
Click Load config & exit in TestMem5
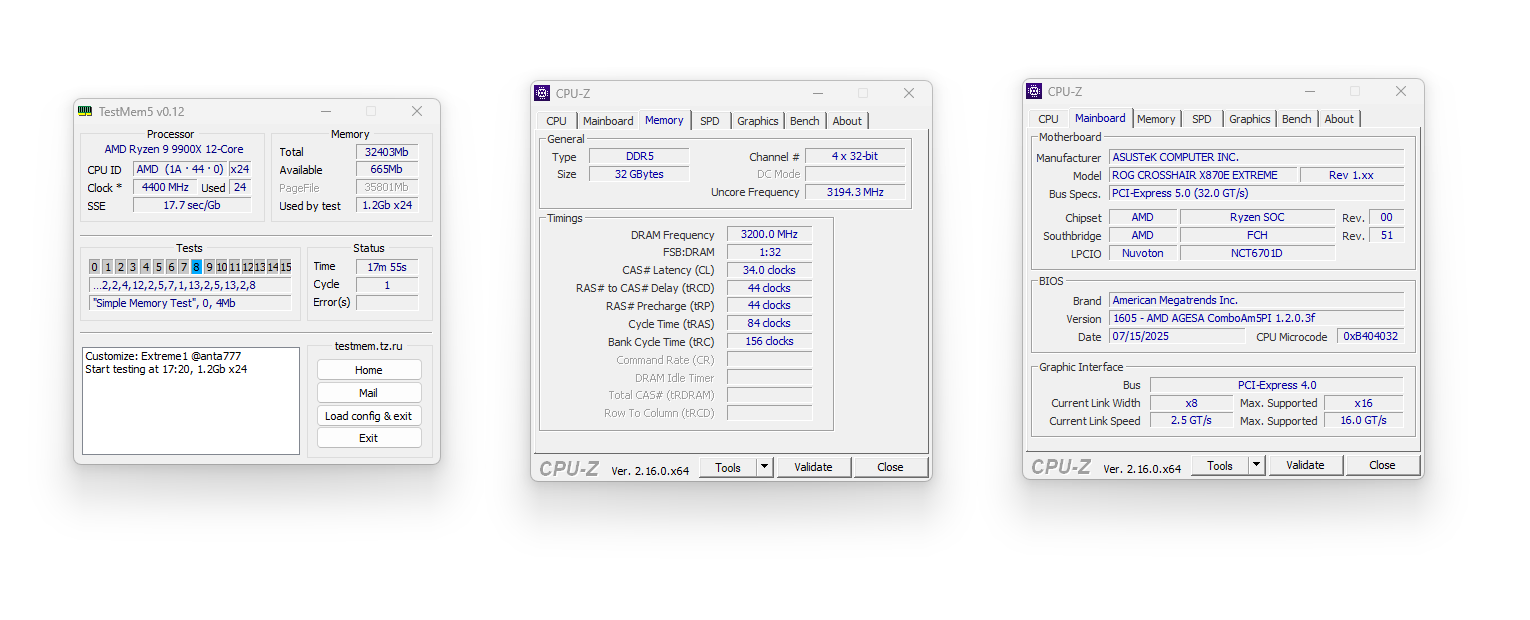[369, 416]
